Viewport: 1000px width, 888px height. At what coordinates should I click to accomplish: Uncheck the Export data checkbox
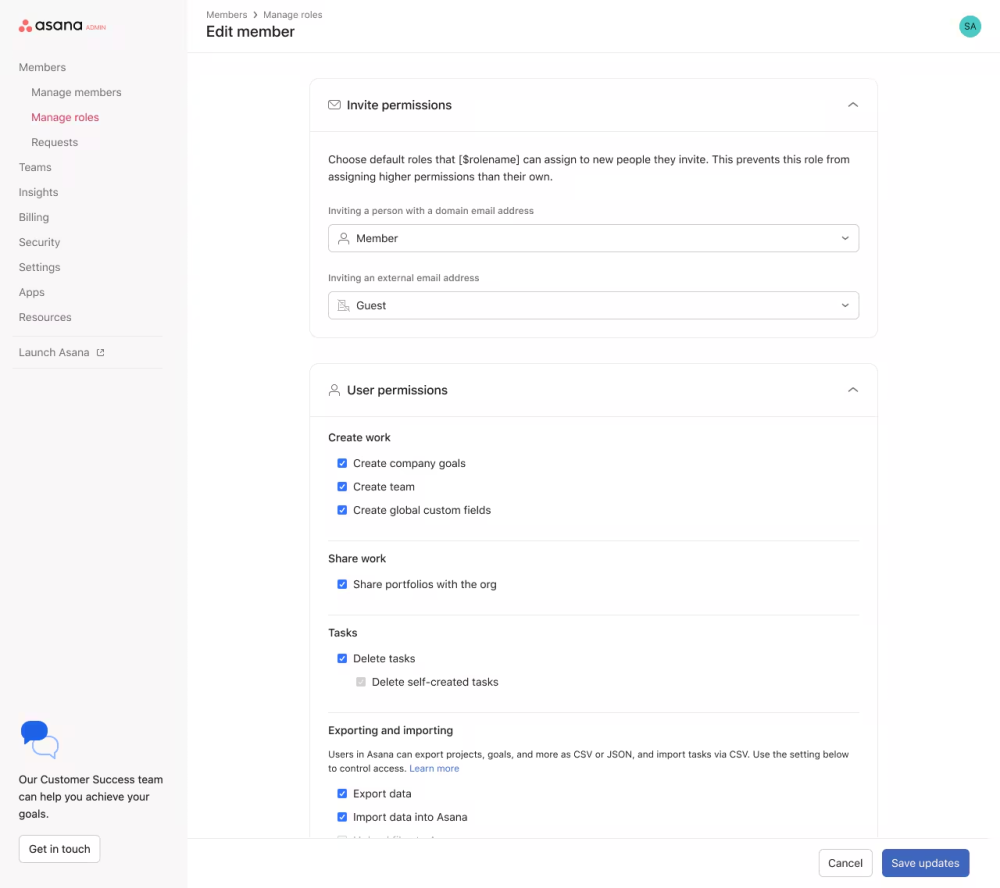click(342, 794)
